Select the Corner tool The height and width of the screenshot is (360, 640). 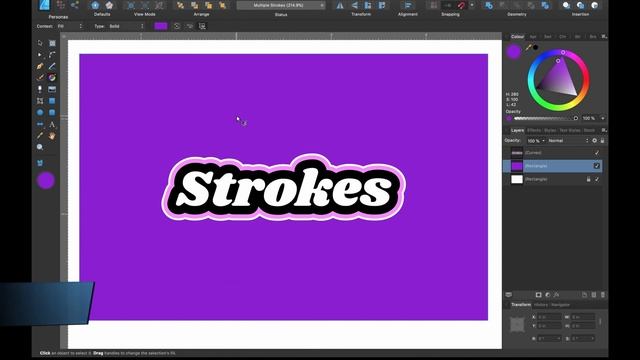52,54
